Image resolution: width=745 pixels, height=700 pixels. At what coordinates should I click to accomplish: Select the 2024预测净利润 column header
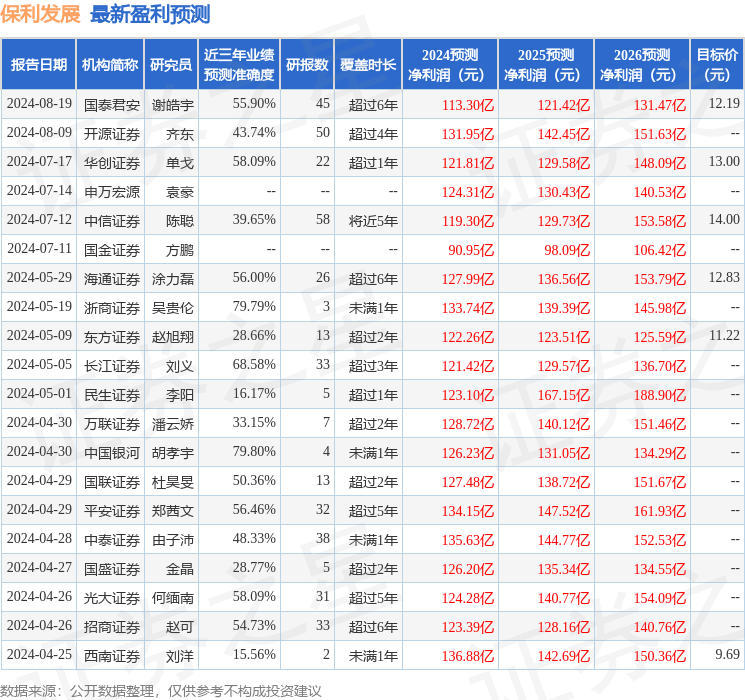[x=449, y=65]
